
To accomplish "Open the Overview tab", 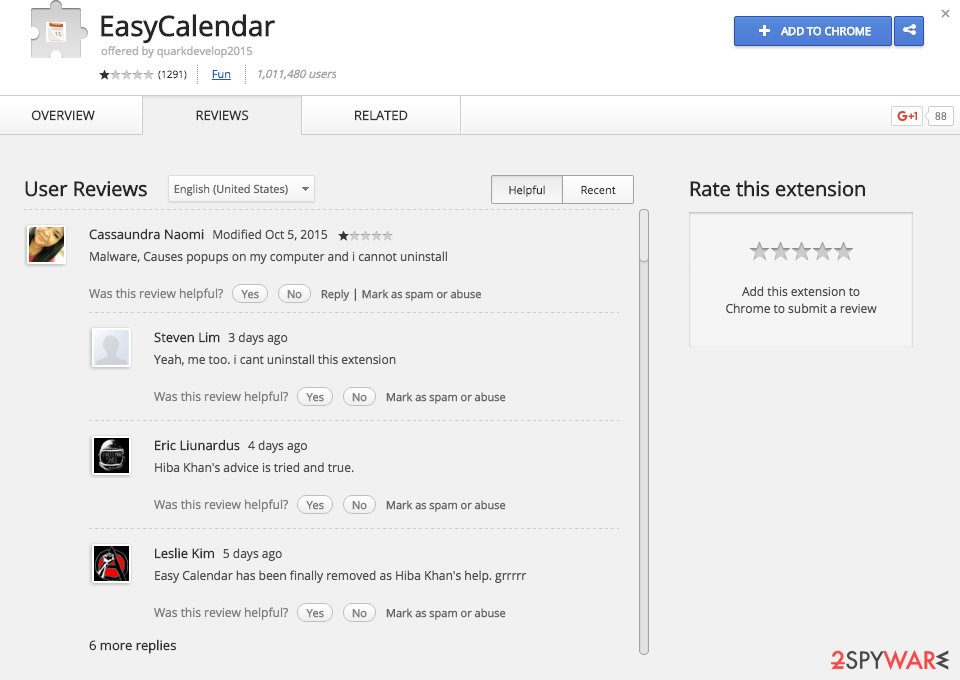I will point(63,116).
